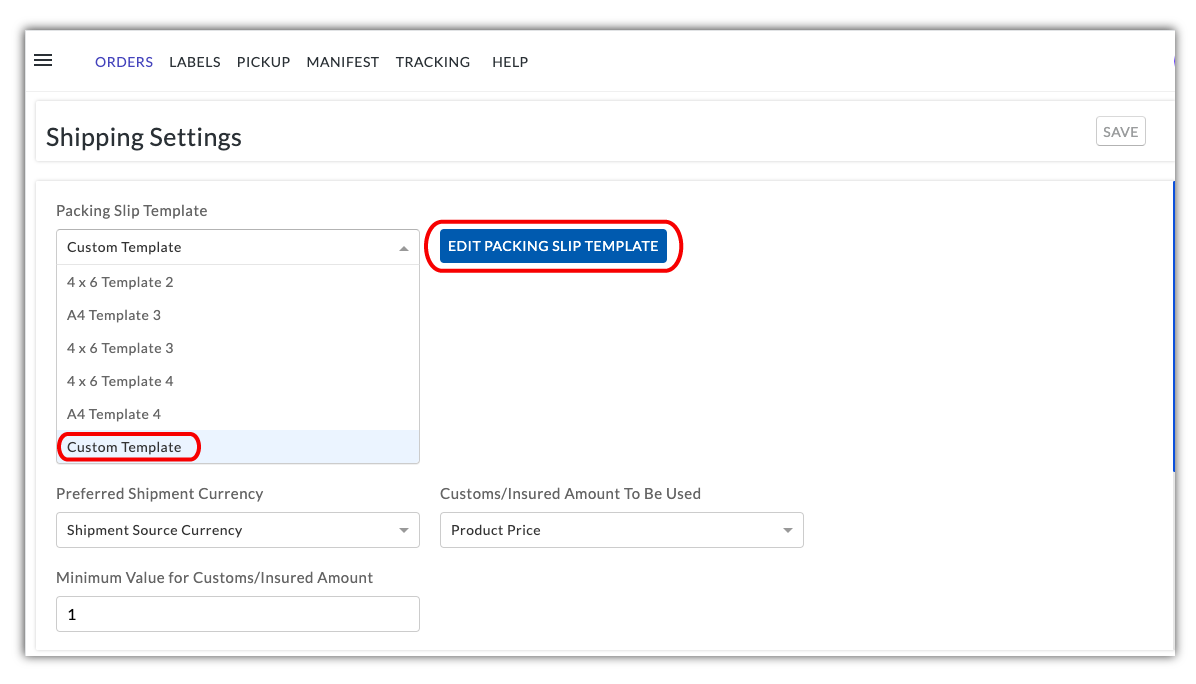Collapse the Packing Slip Template dropdown arrow
Screen dimensions: 1196x684
(x=403, y=248)
